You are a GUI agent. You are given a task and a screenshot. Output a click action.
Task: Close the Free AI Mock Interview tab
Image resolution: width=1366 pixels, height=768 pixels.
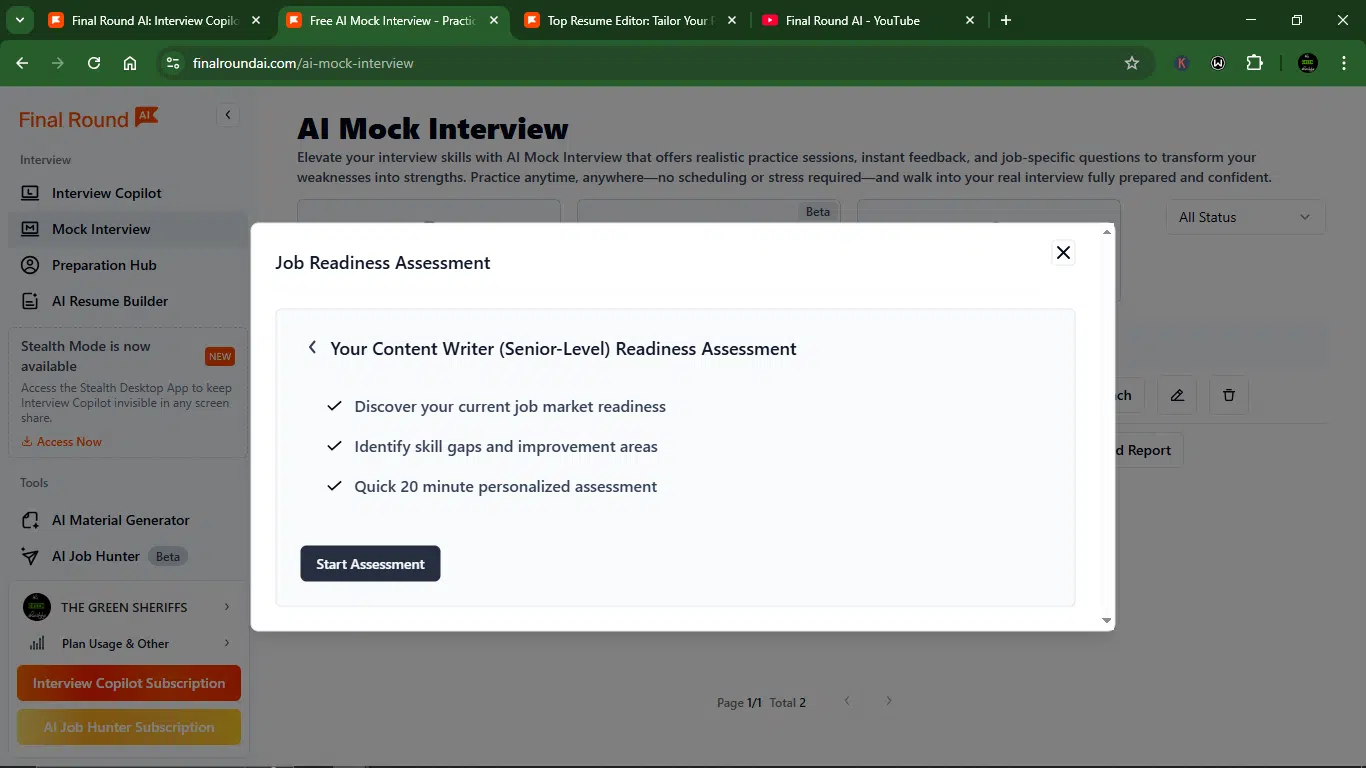click(x=494, y=20)
